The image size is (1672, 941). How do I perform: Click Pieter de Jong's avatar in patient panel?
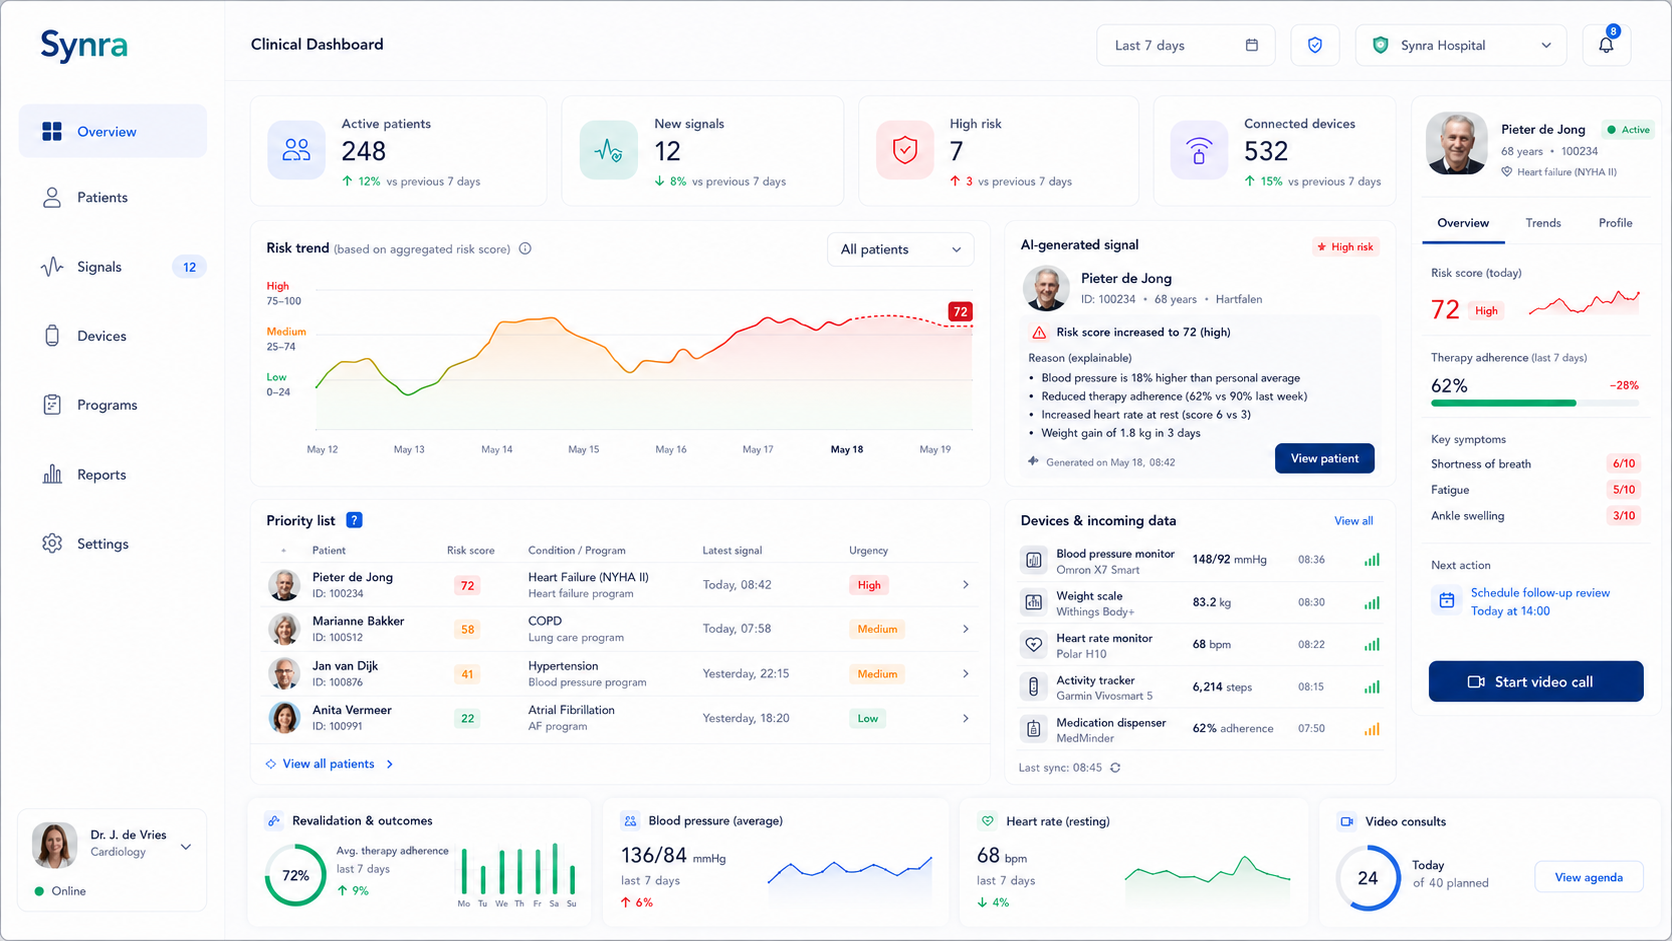(1456, 144)
